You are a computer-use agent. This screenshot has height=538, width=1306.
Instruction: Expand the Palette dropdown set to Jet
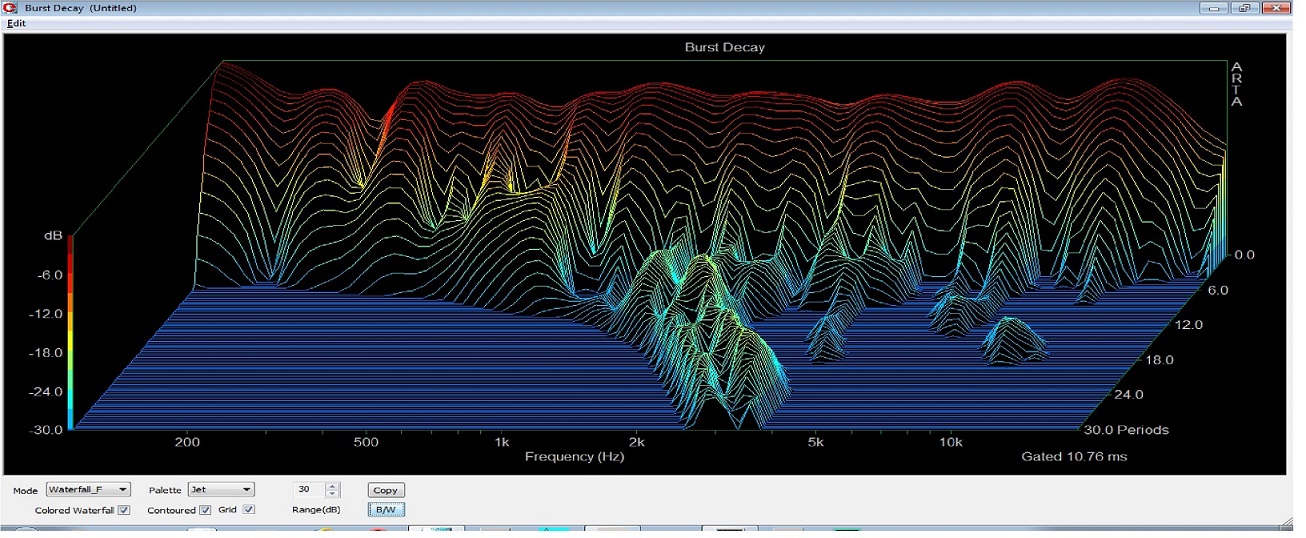[221, 490]
